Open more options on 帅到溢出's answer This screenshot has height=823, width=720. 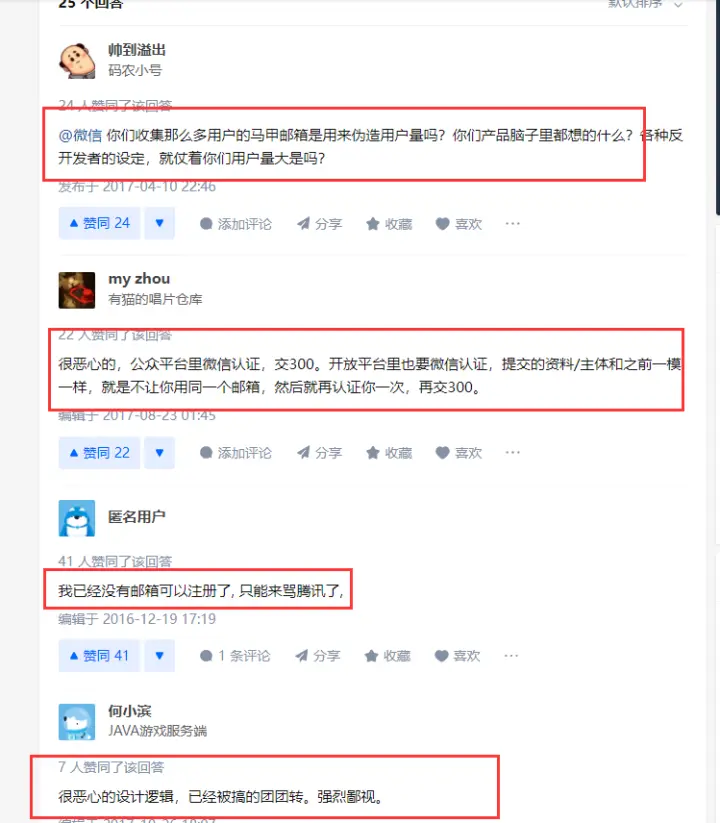coord(513,224)
